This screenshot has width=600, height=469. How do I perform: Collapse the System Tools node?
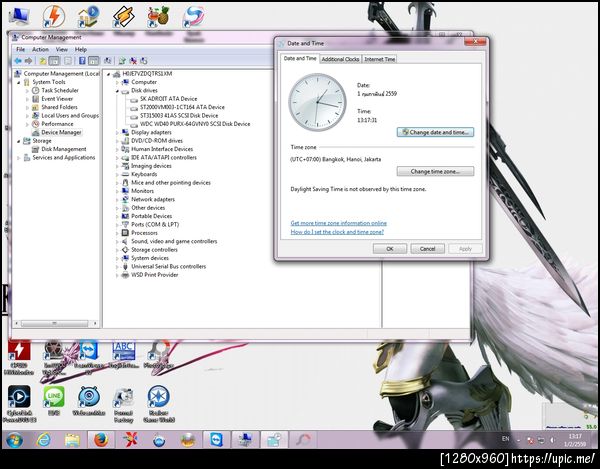(x=18, y=82)
